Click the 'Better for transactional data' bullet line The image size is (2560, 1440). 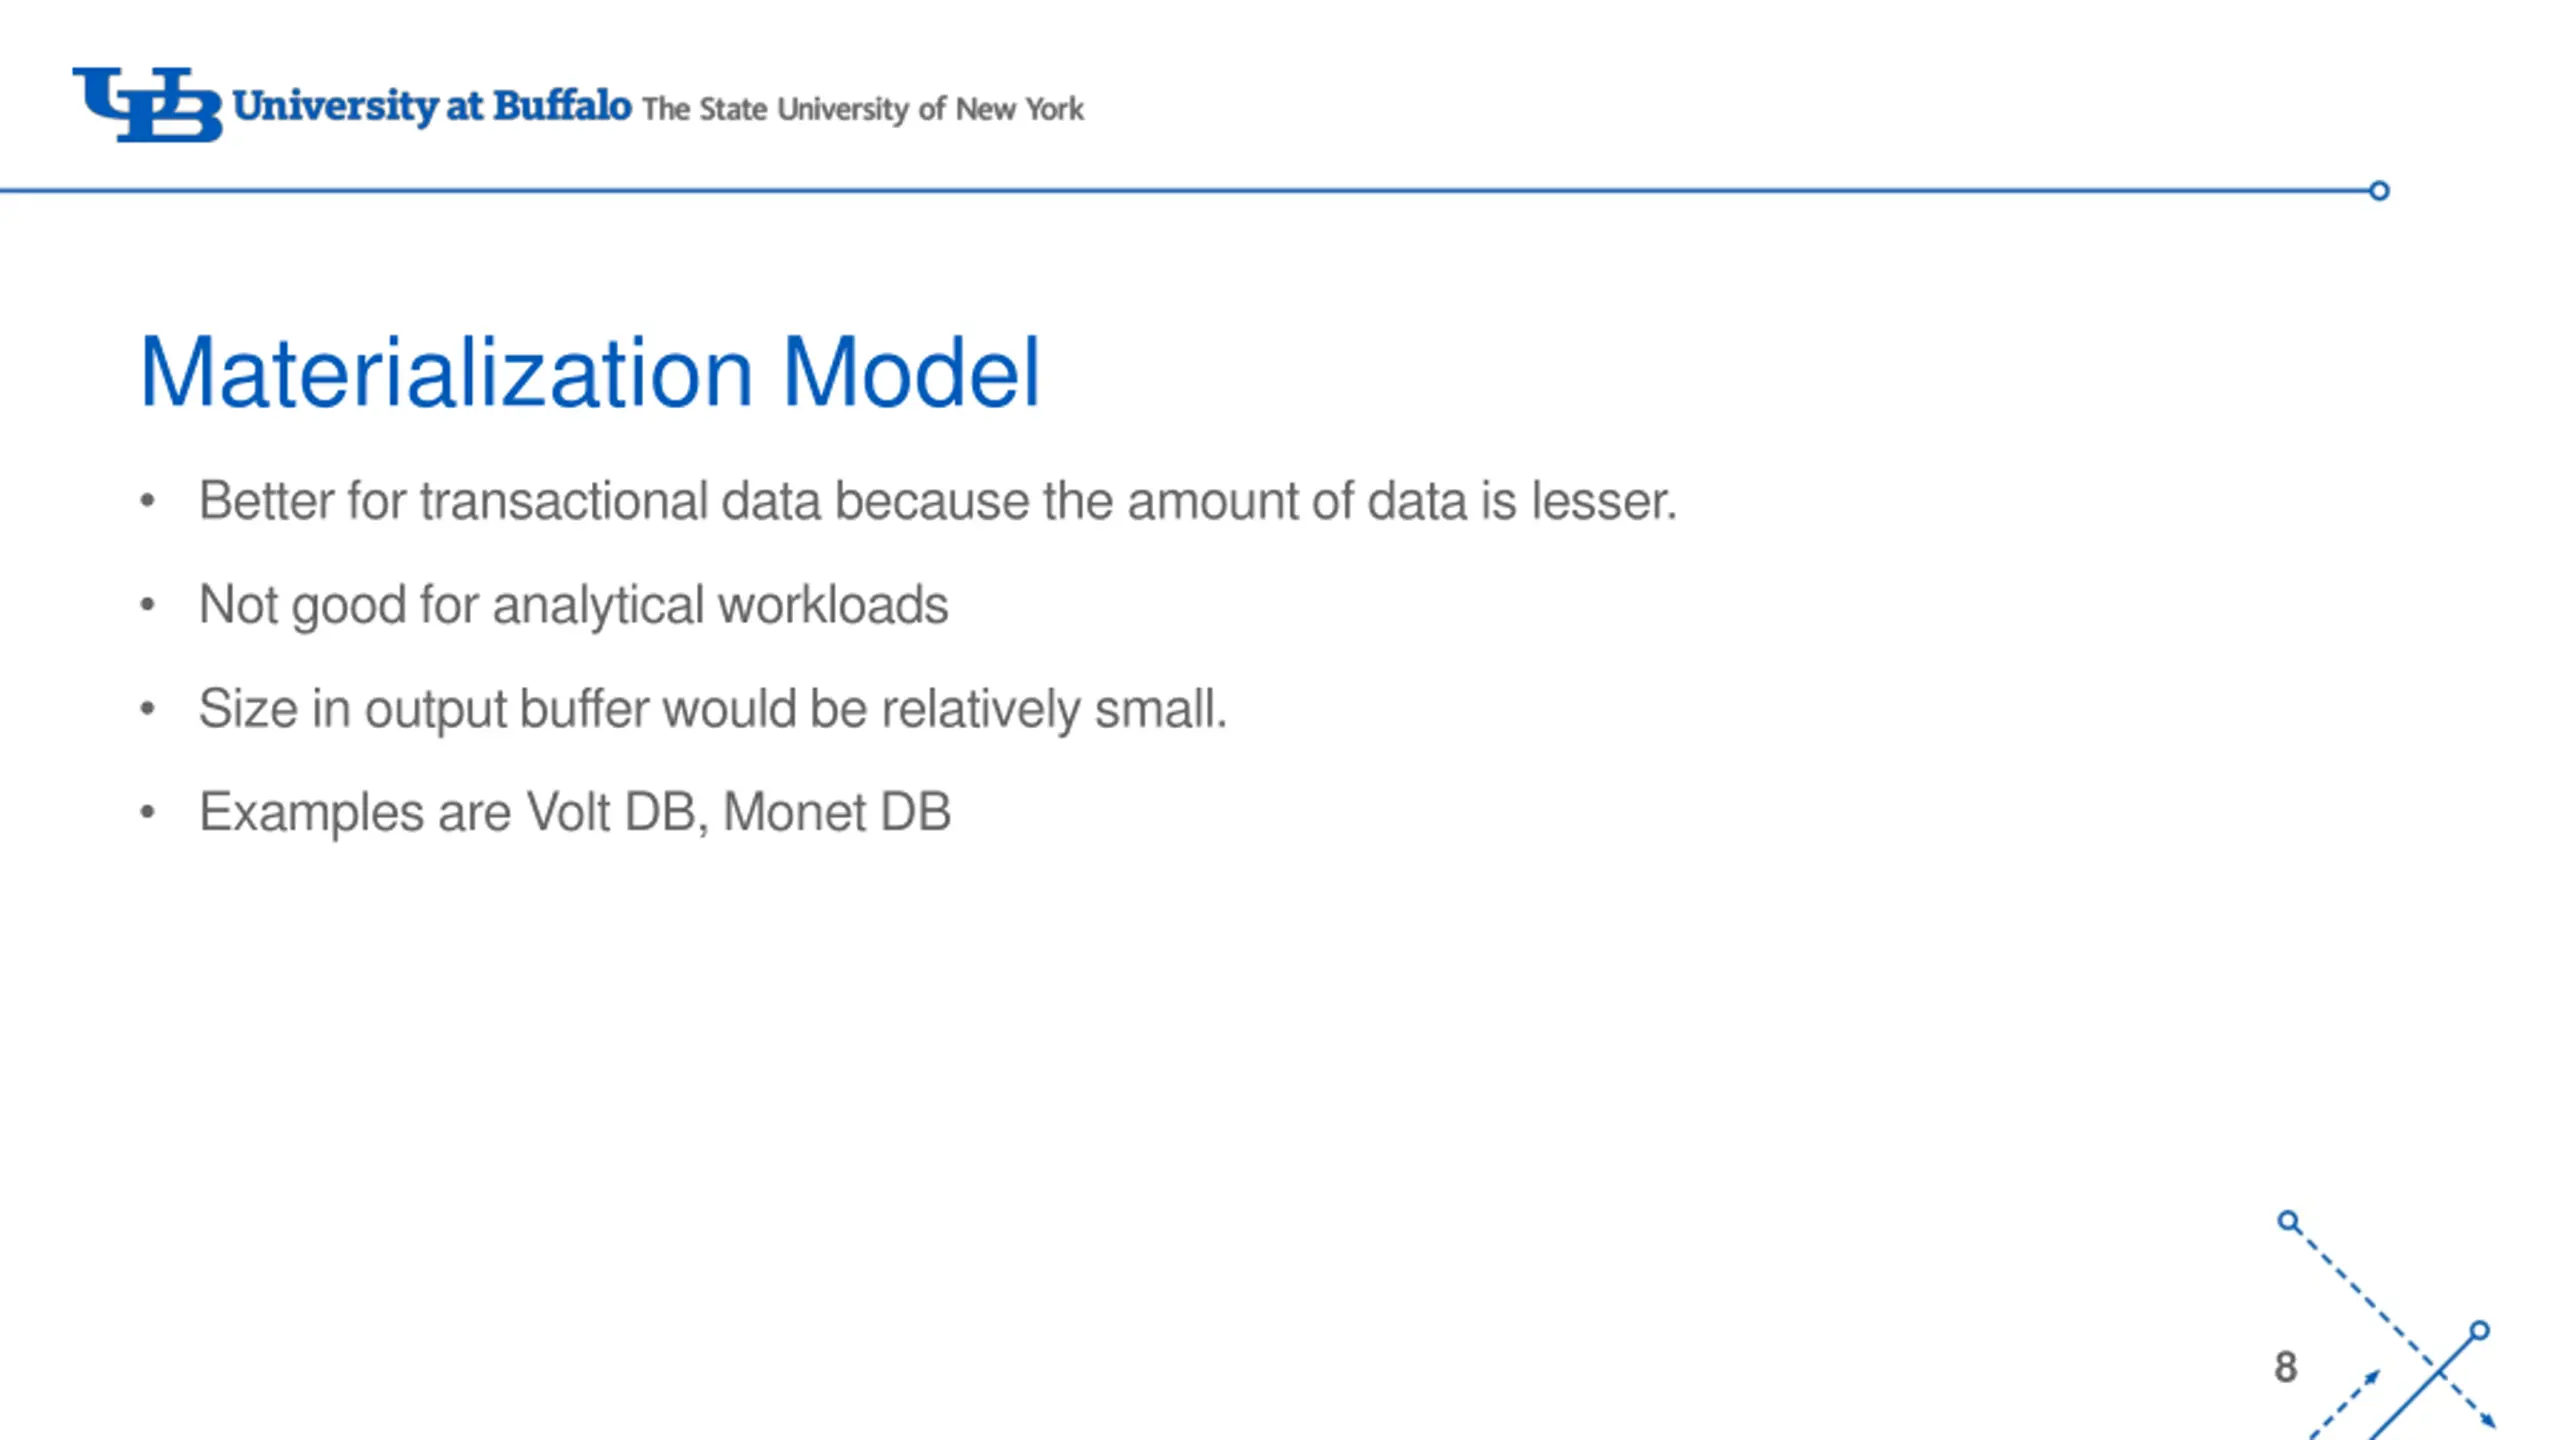click(x=937, y=501)
